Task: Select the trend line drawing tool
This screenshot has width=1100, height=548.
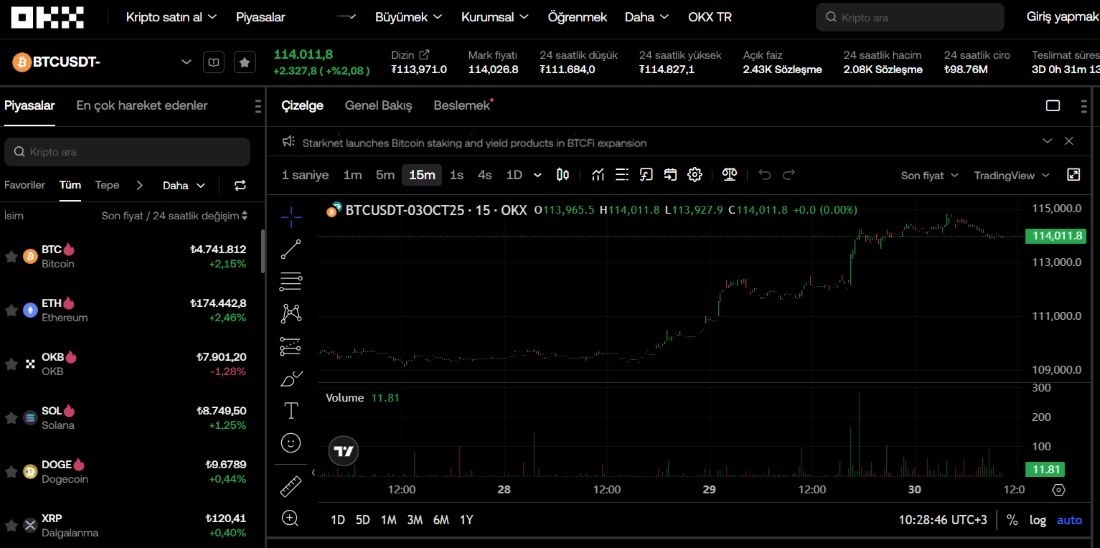Action: 291,249
